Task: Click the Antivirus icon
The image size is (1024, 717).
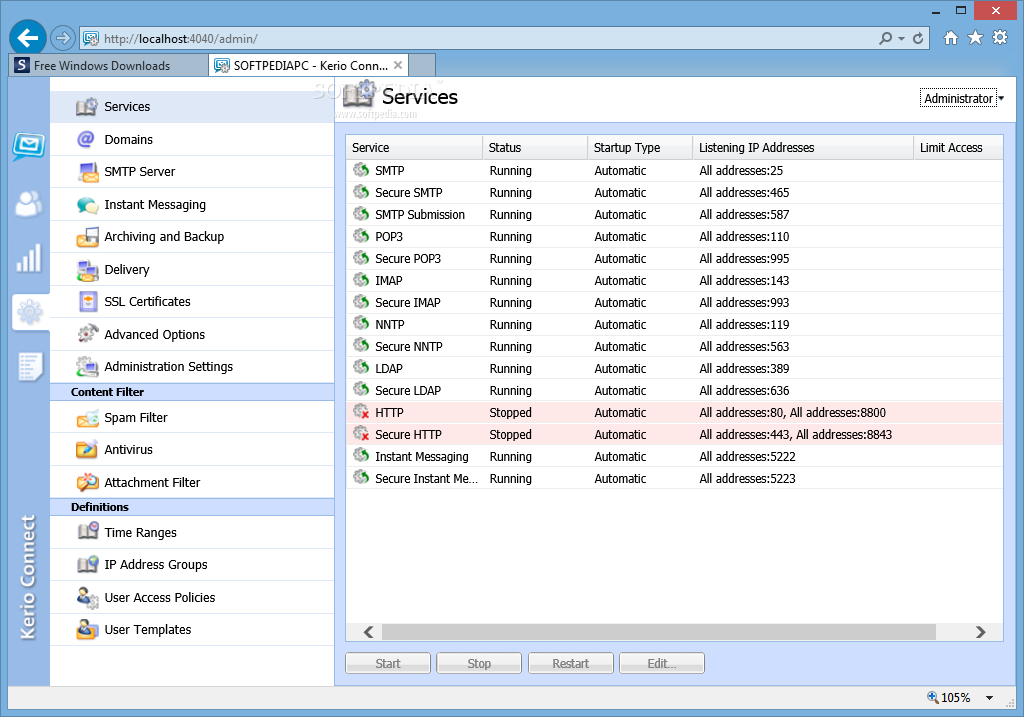Action: [x=88, y=449]
